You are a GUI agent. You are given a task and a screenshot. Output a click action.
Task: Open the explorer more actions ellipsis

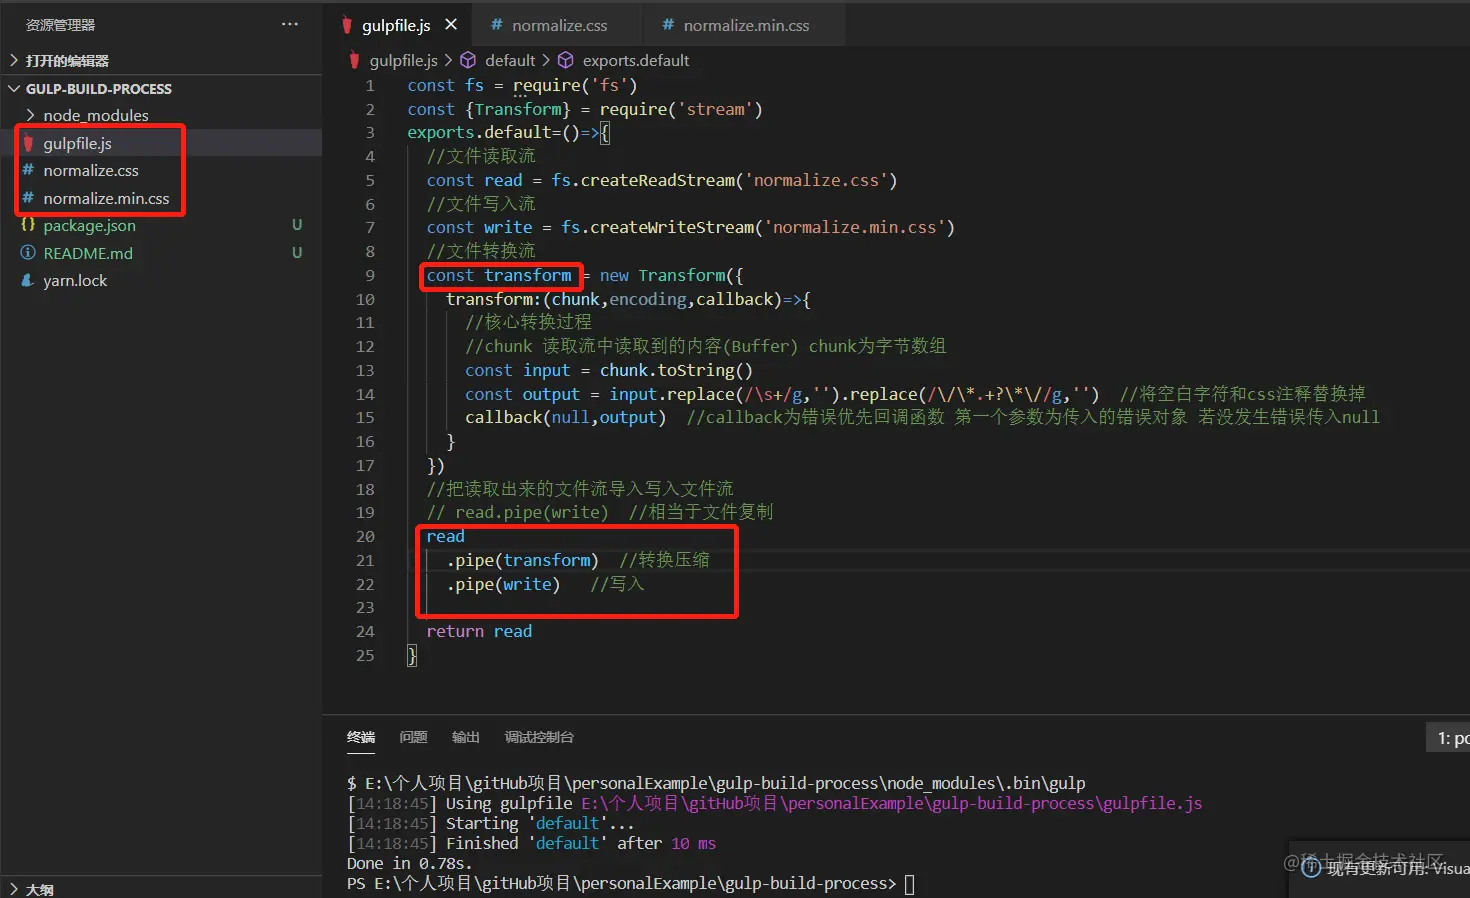click(x=290, y=24)
